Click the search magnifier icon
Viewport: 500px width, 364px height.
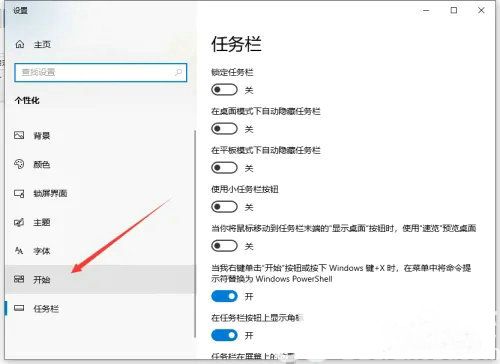click(x=178, y=72)
